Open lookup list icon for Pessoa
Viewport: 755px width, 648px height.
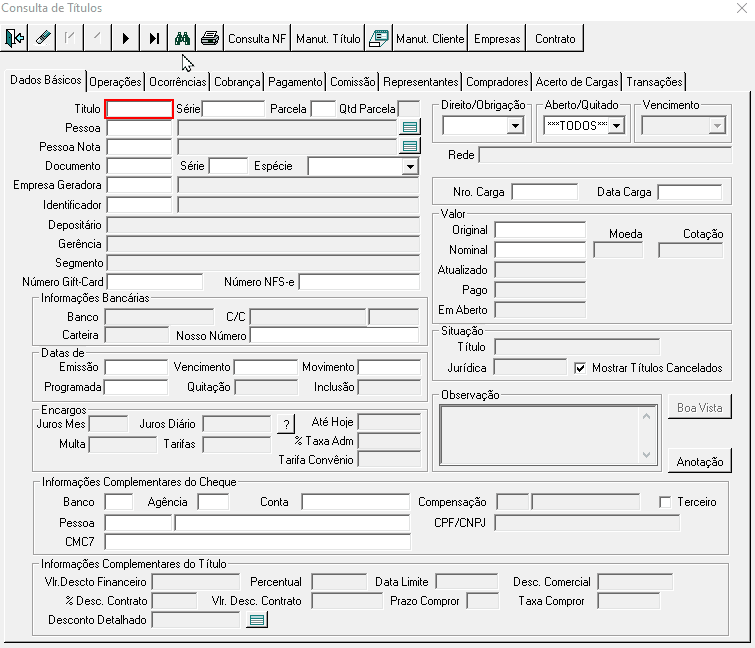[410, 127]
